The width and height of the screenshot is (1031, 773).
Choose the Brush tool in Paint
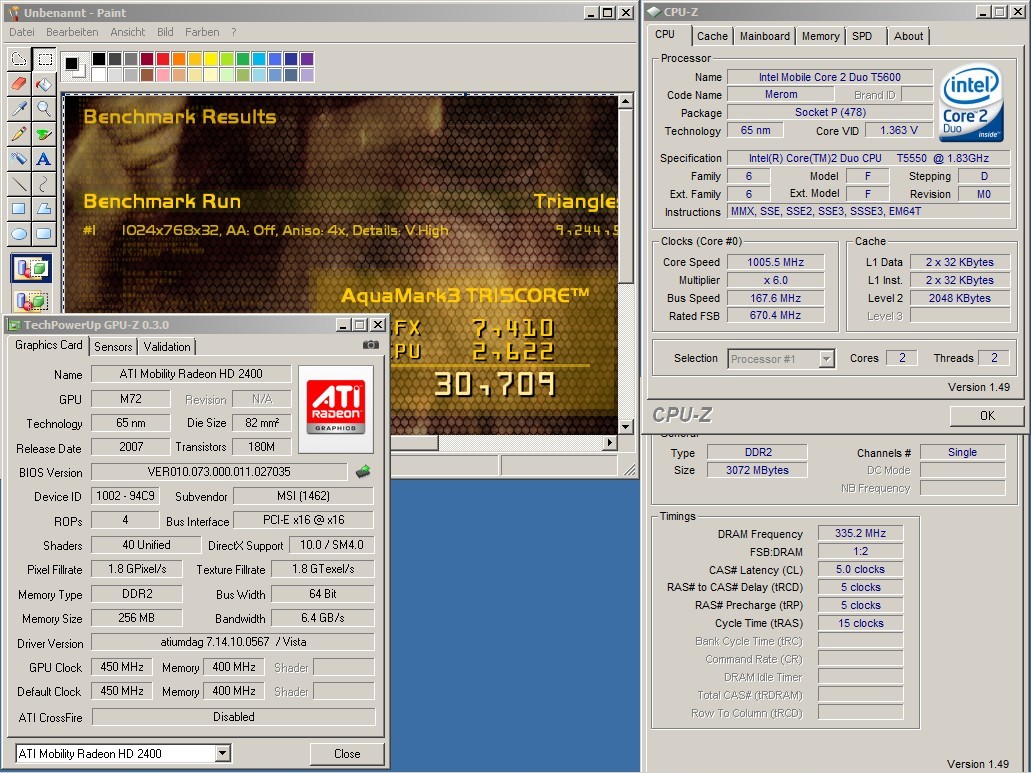(44, 134)
